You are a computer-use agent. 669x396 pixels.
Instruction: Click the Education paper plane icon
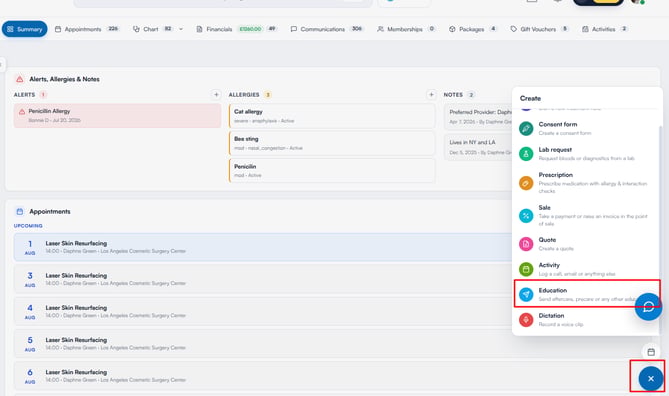coord(526,294)
